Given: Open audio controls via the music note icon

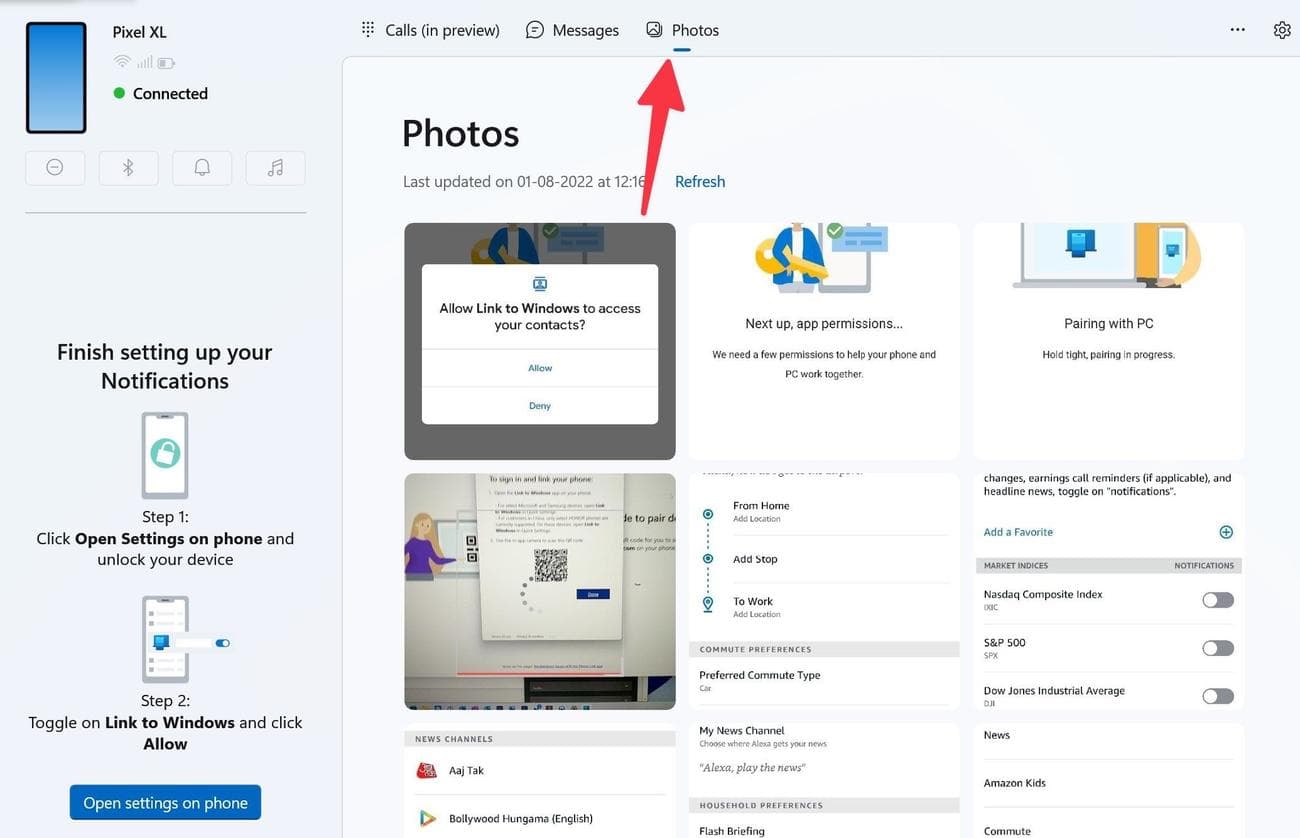Looking at the screenshot, I should [275, 167].
